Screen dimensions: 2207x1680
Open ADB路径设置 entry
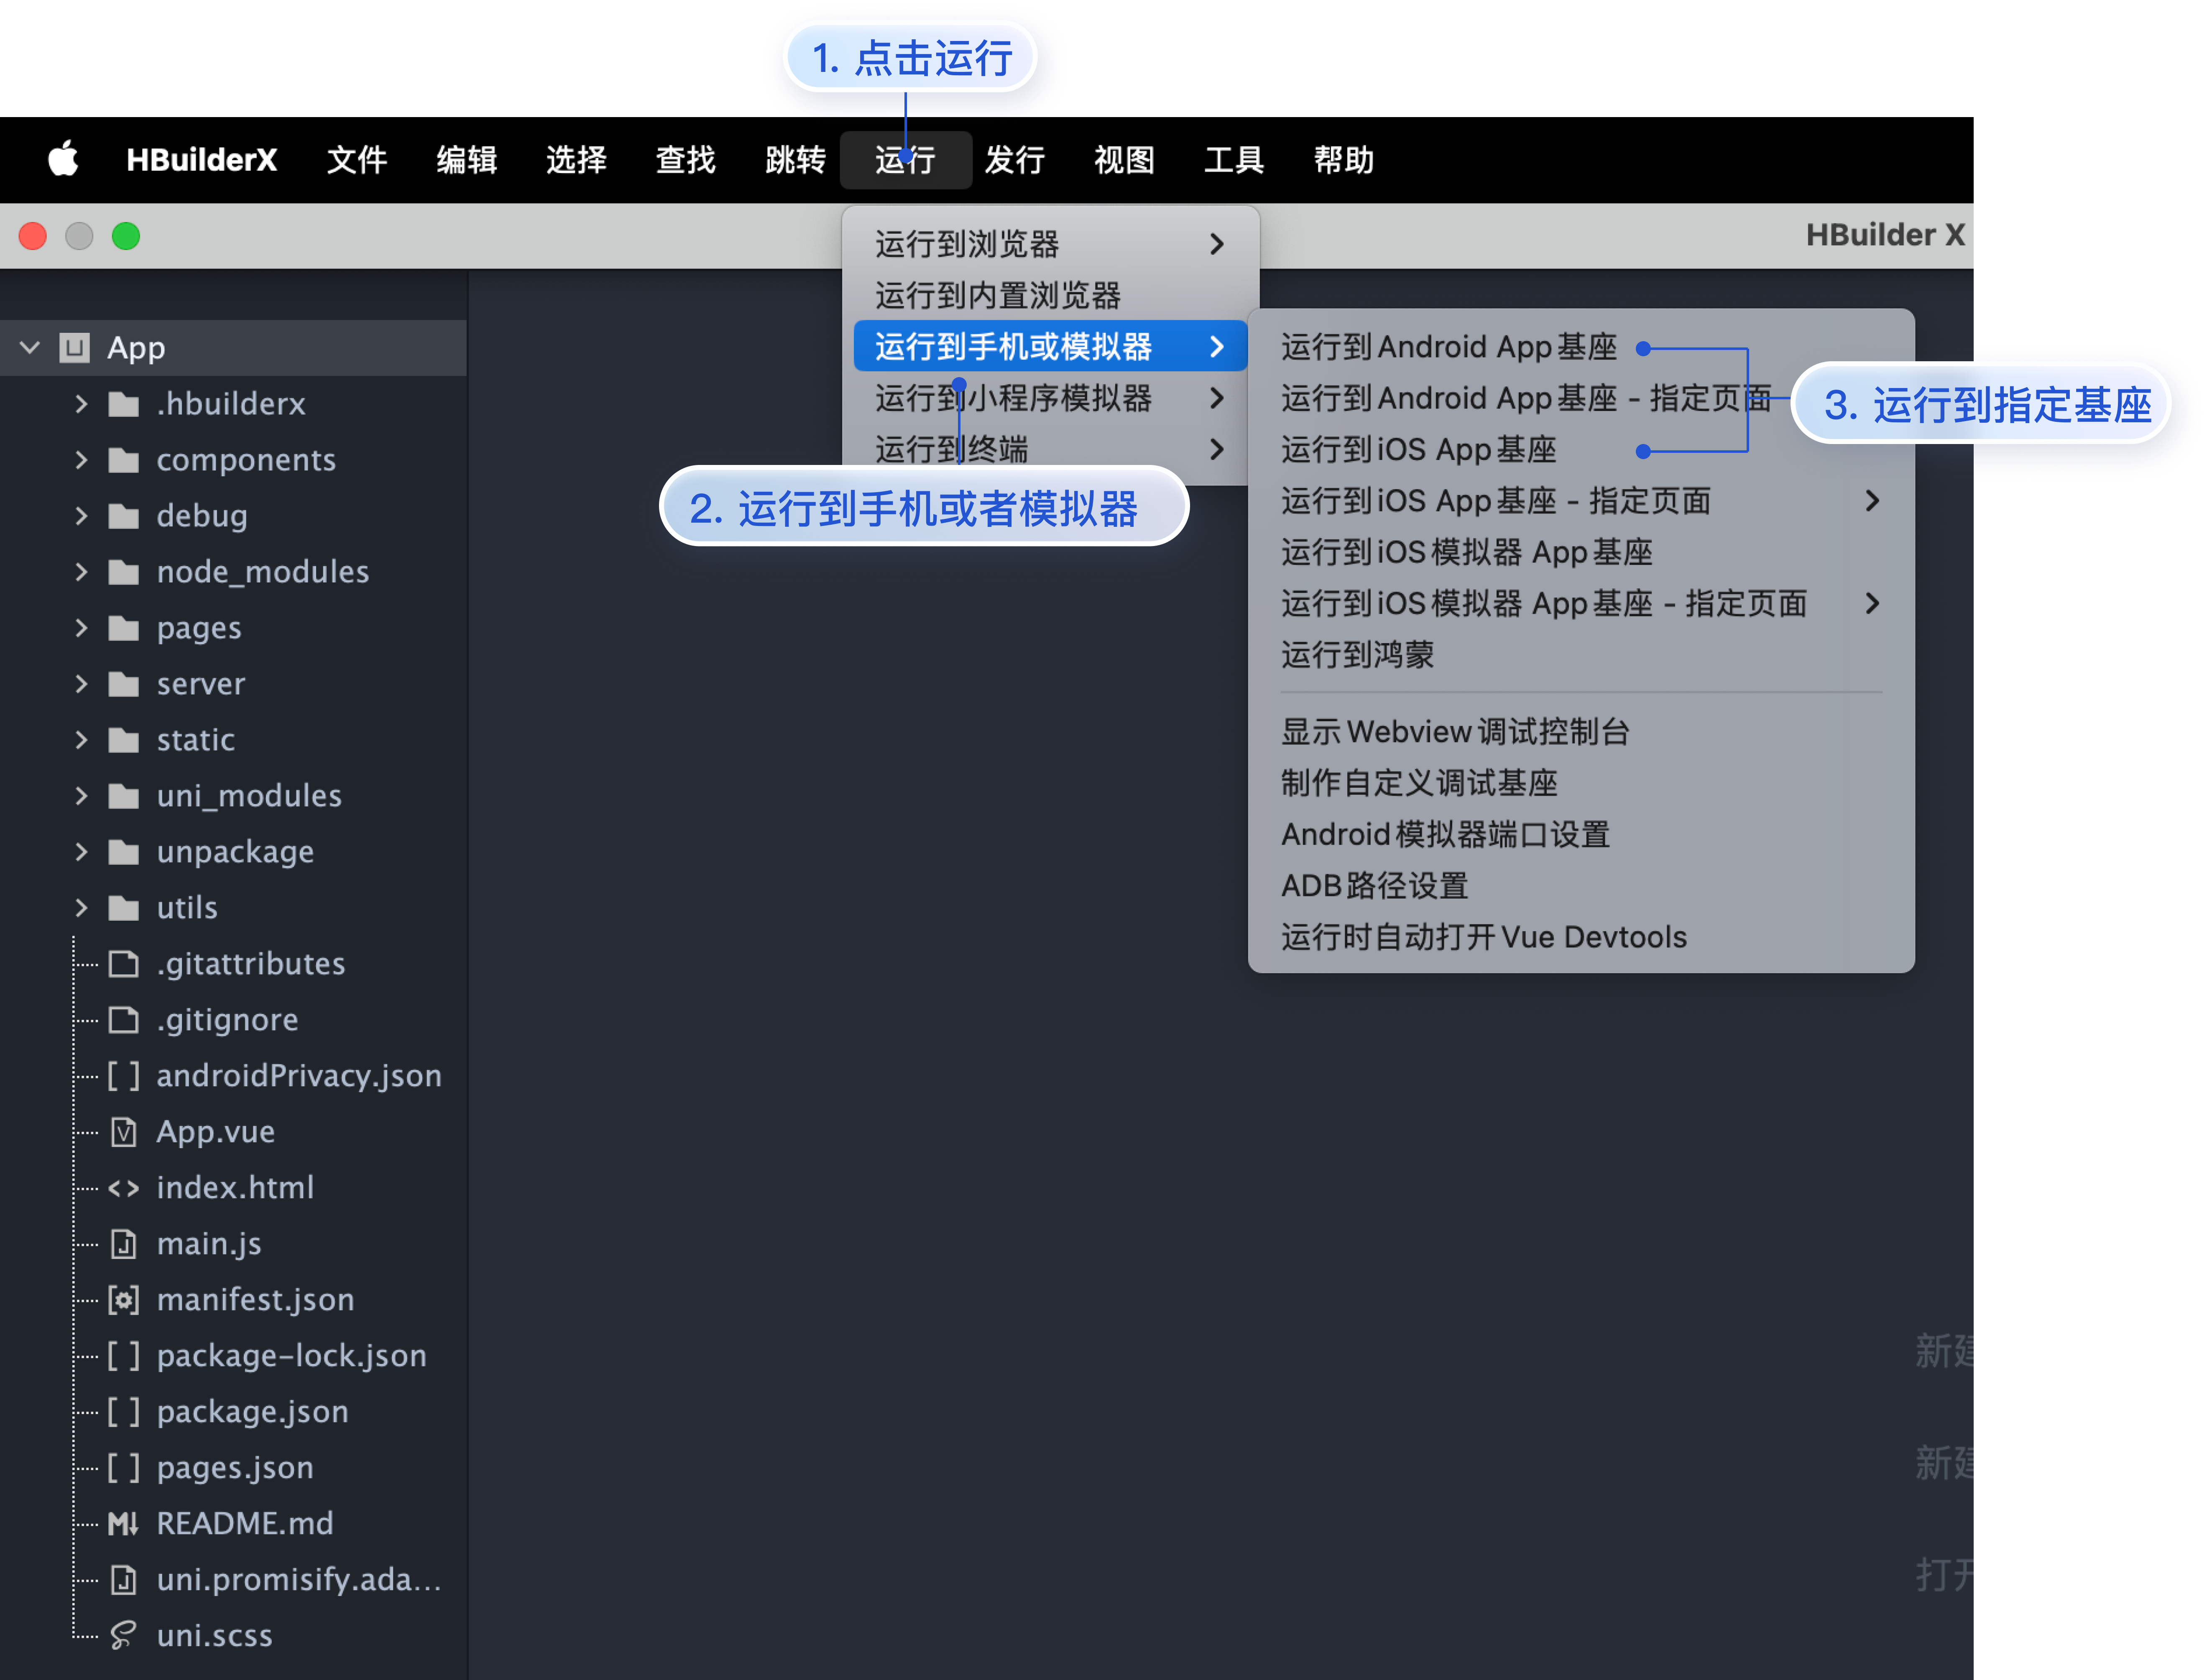click(1374, 886)
